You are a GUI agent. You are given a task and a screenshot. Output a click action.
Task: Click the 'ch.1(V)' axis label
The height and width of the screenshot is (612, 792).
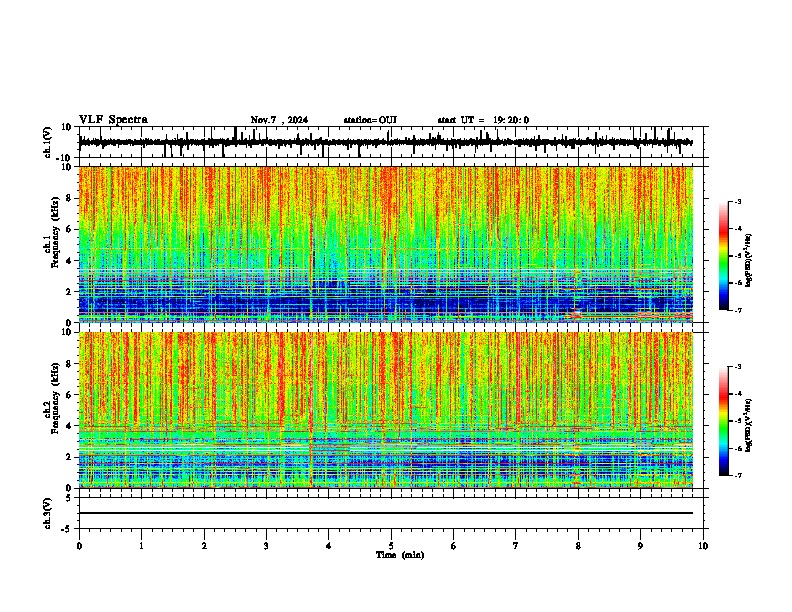[48, 142]
